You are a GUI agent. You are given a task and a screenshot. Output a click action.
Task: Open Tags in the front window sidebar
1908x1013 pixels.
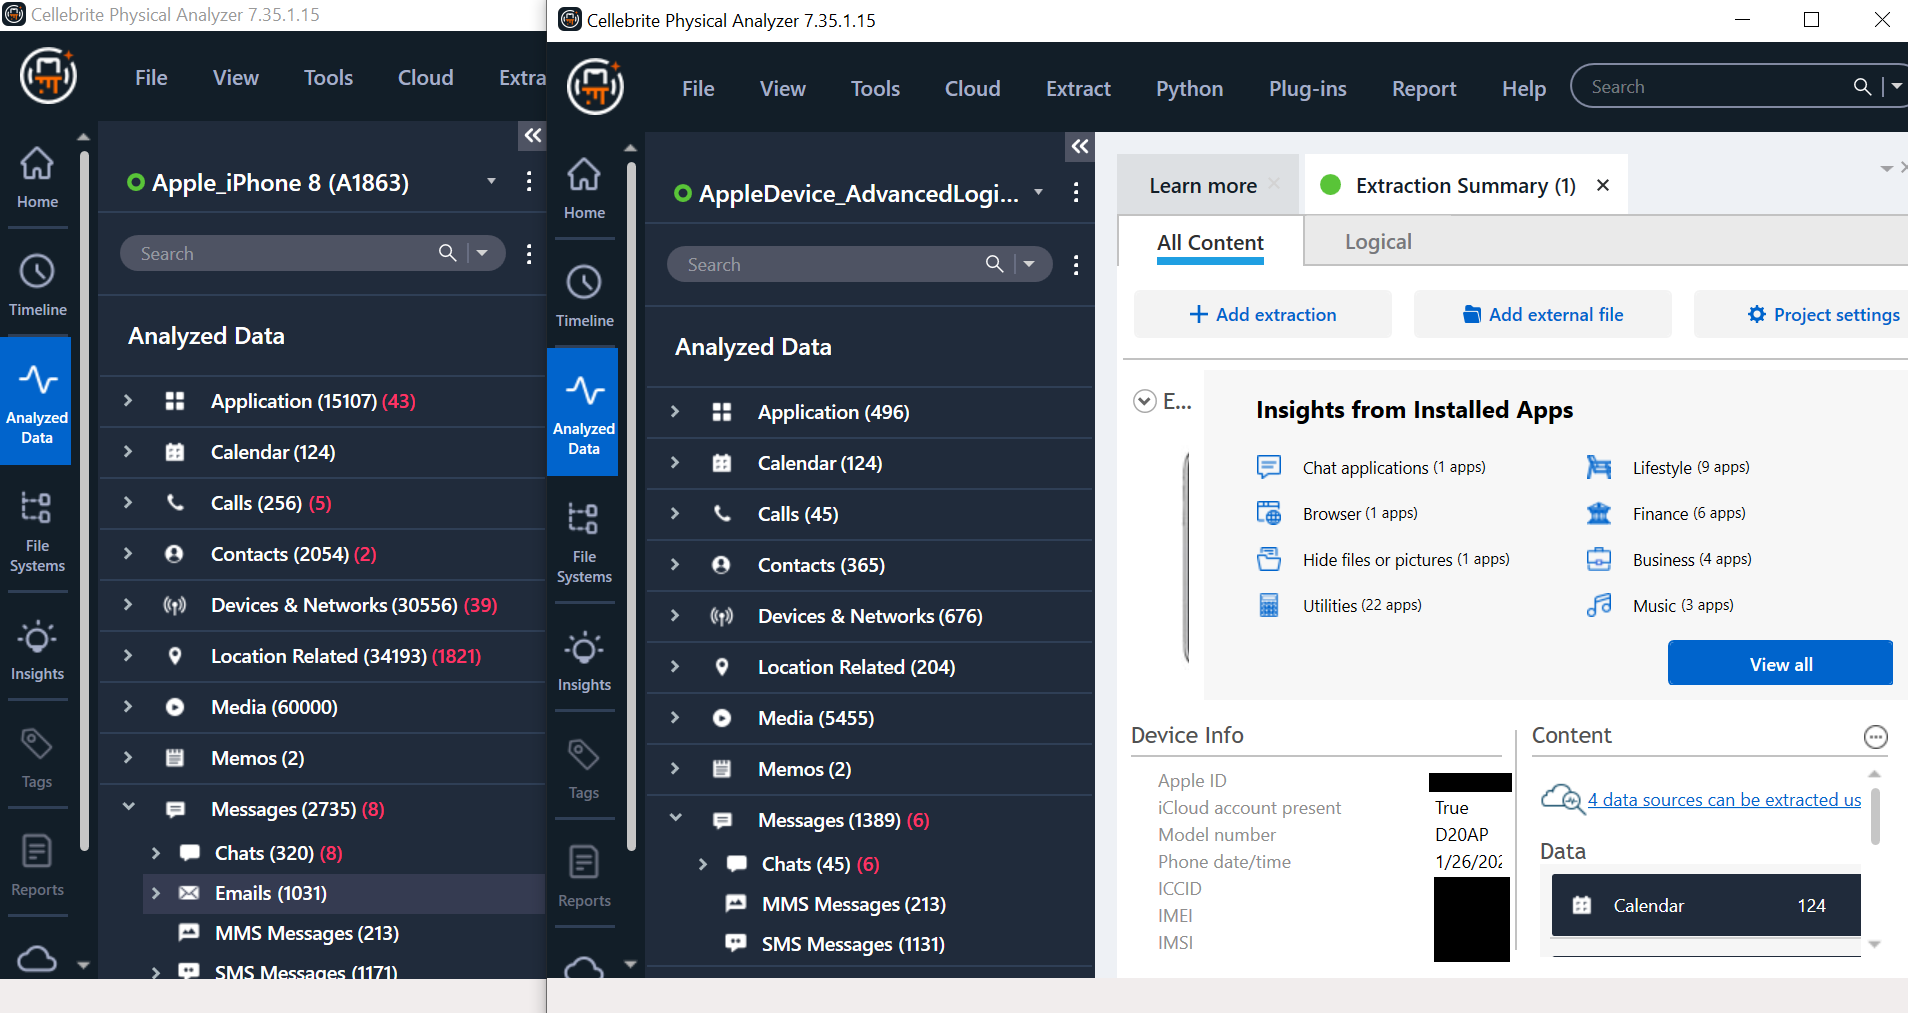pos(584,769)
